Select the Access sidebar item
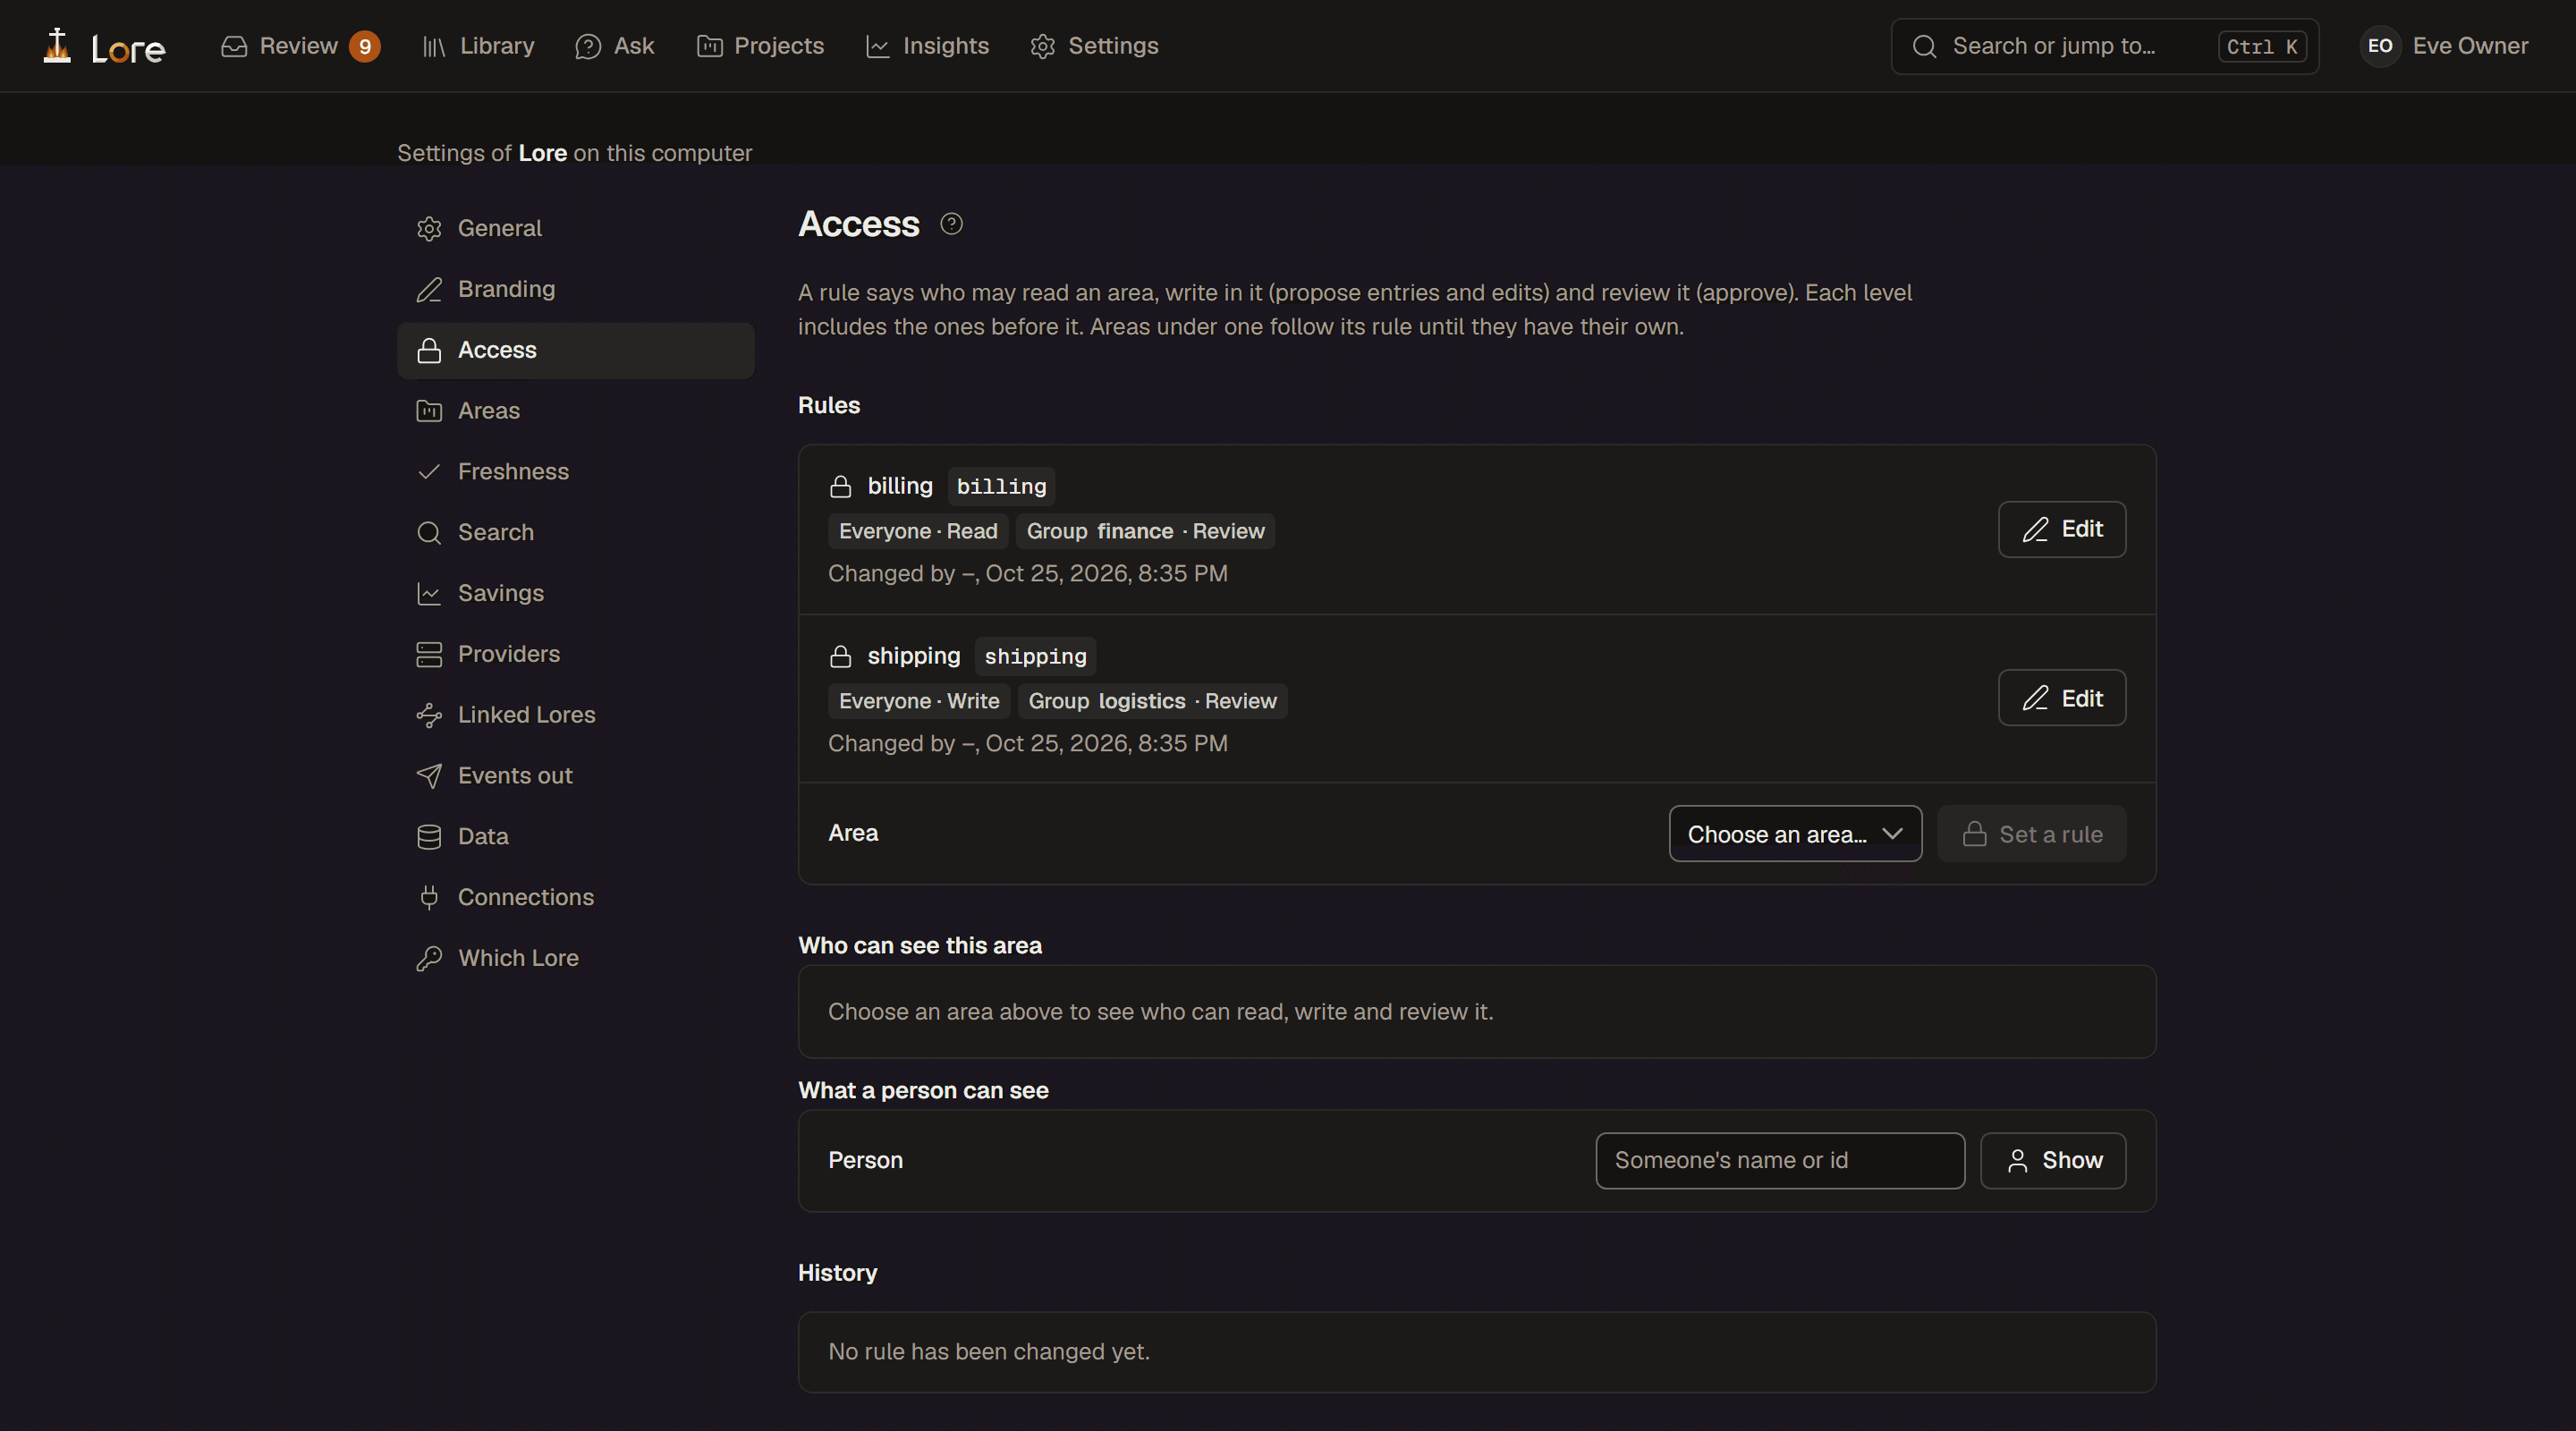 click(575, 350)
